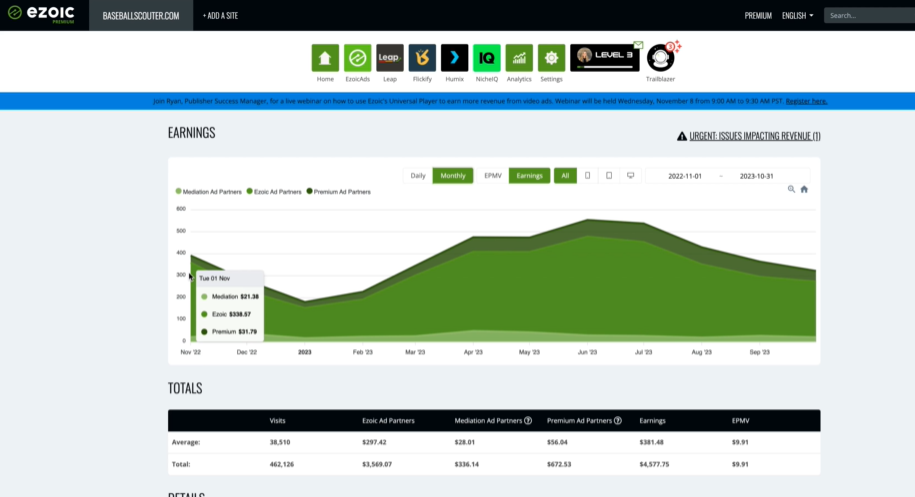Open the Home icon
Image resolution: width=915 pixels, height=497 pixels.
click(325, 58)
